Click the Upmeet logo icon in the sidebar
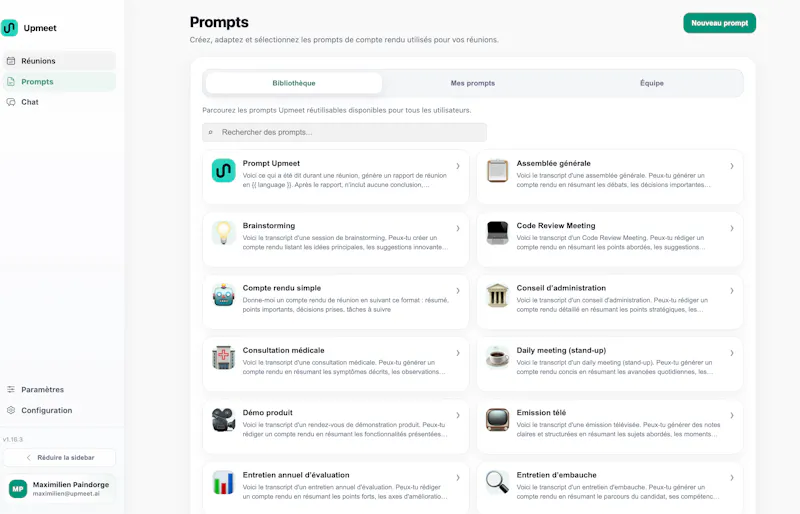The image size is (800, 514). coord(9,28)
